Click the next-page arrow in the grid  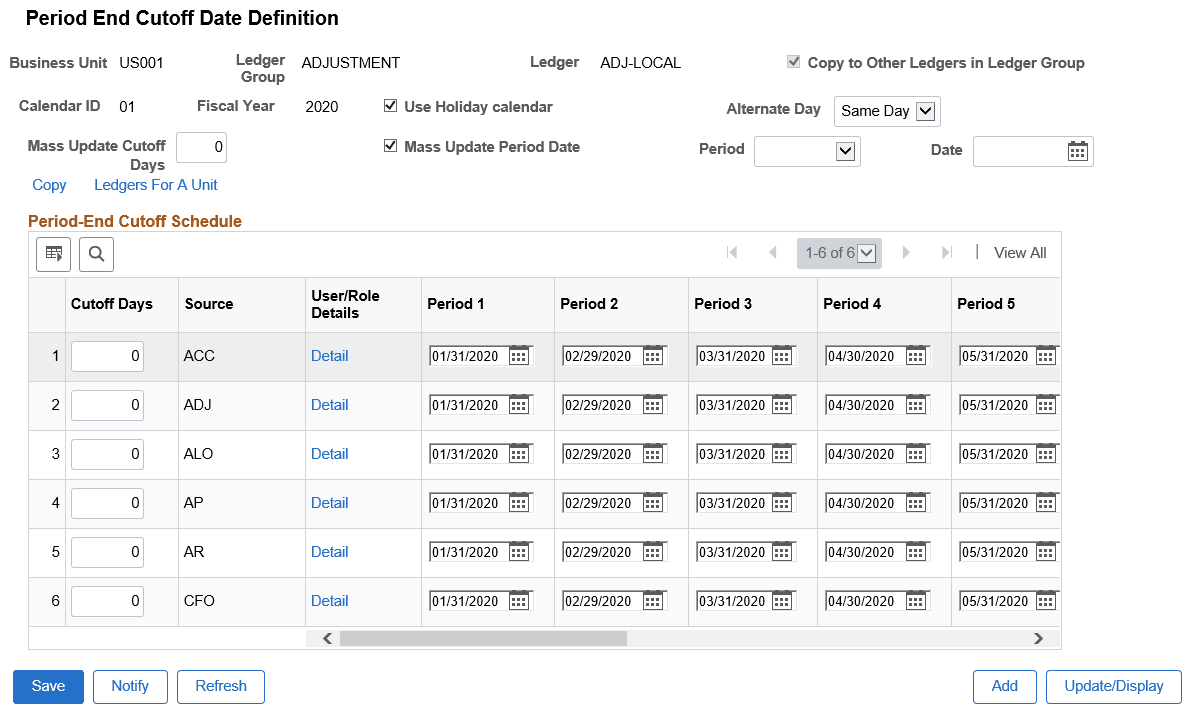(906, 252)
